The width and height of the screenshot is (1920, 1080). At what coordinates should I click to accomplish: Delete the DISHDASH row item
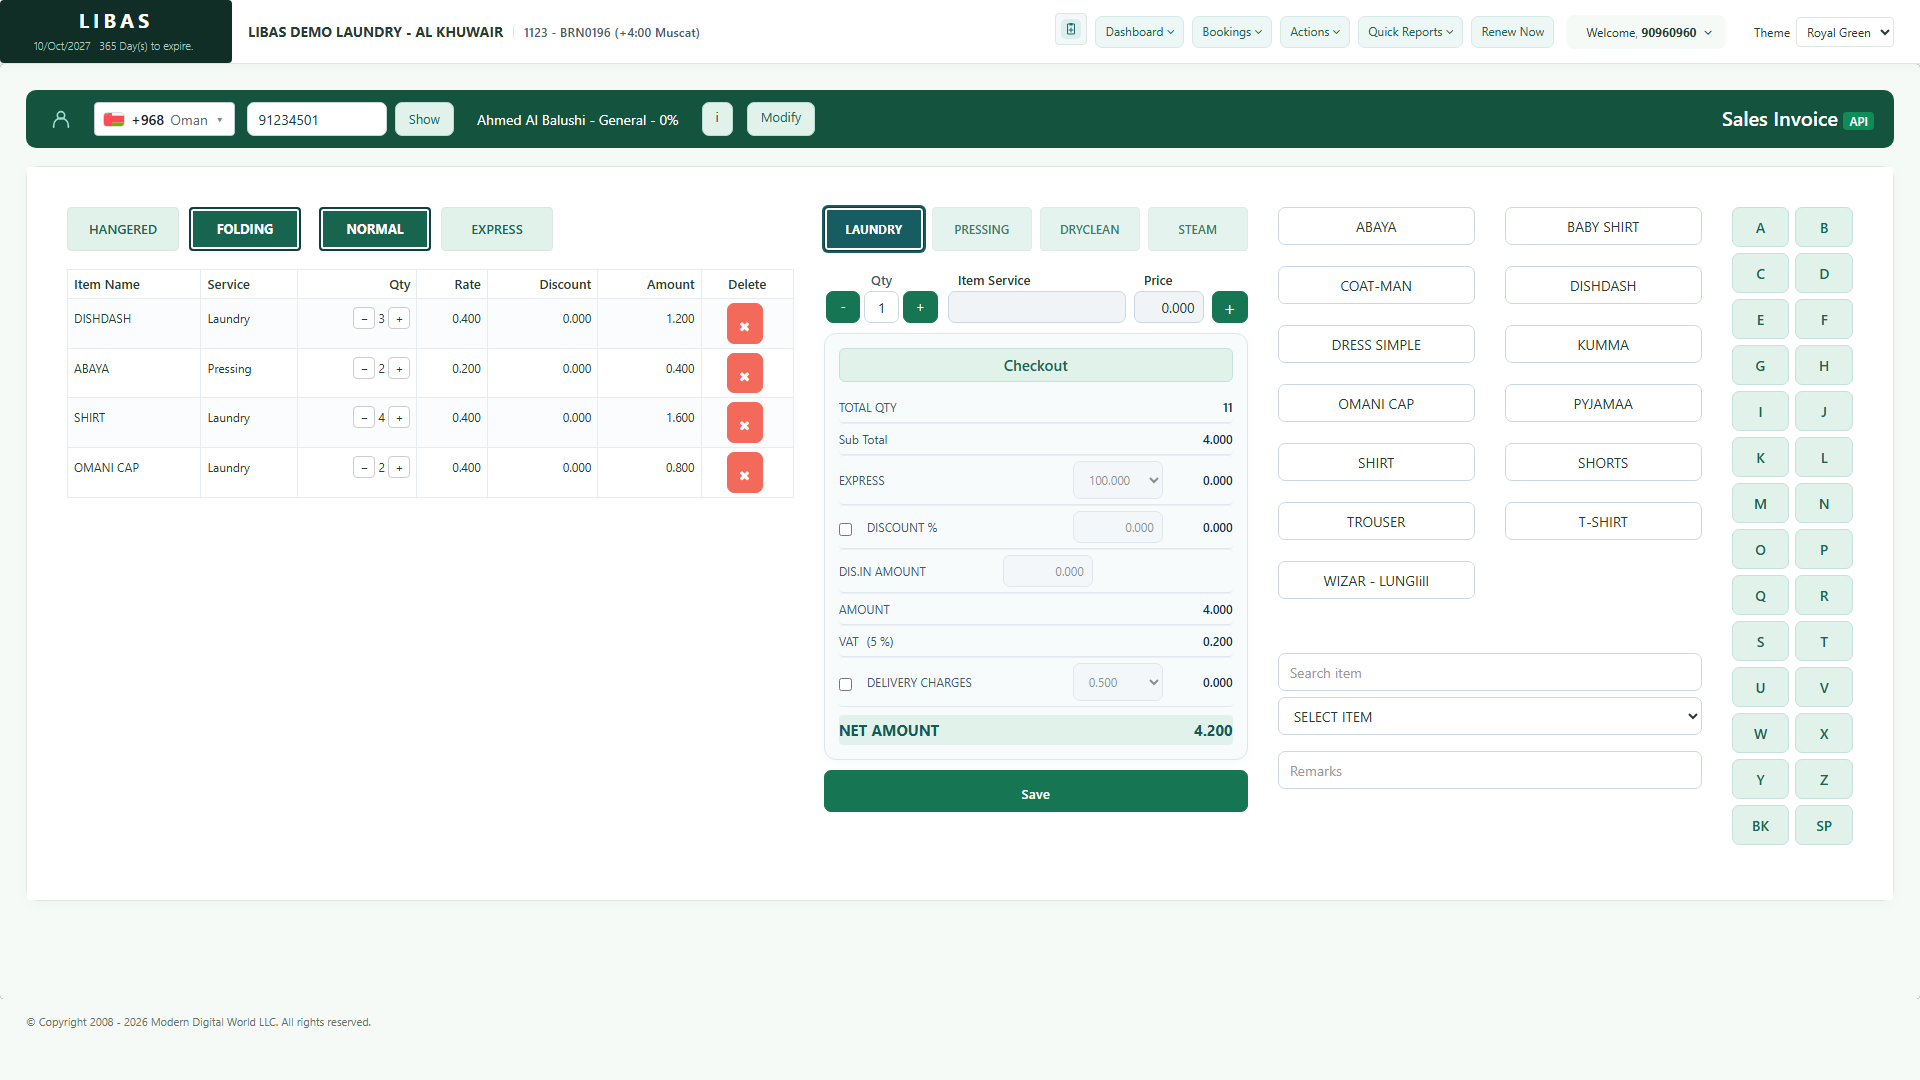point(744,324)
